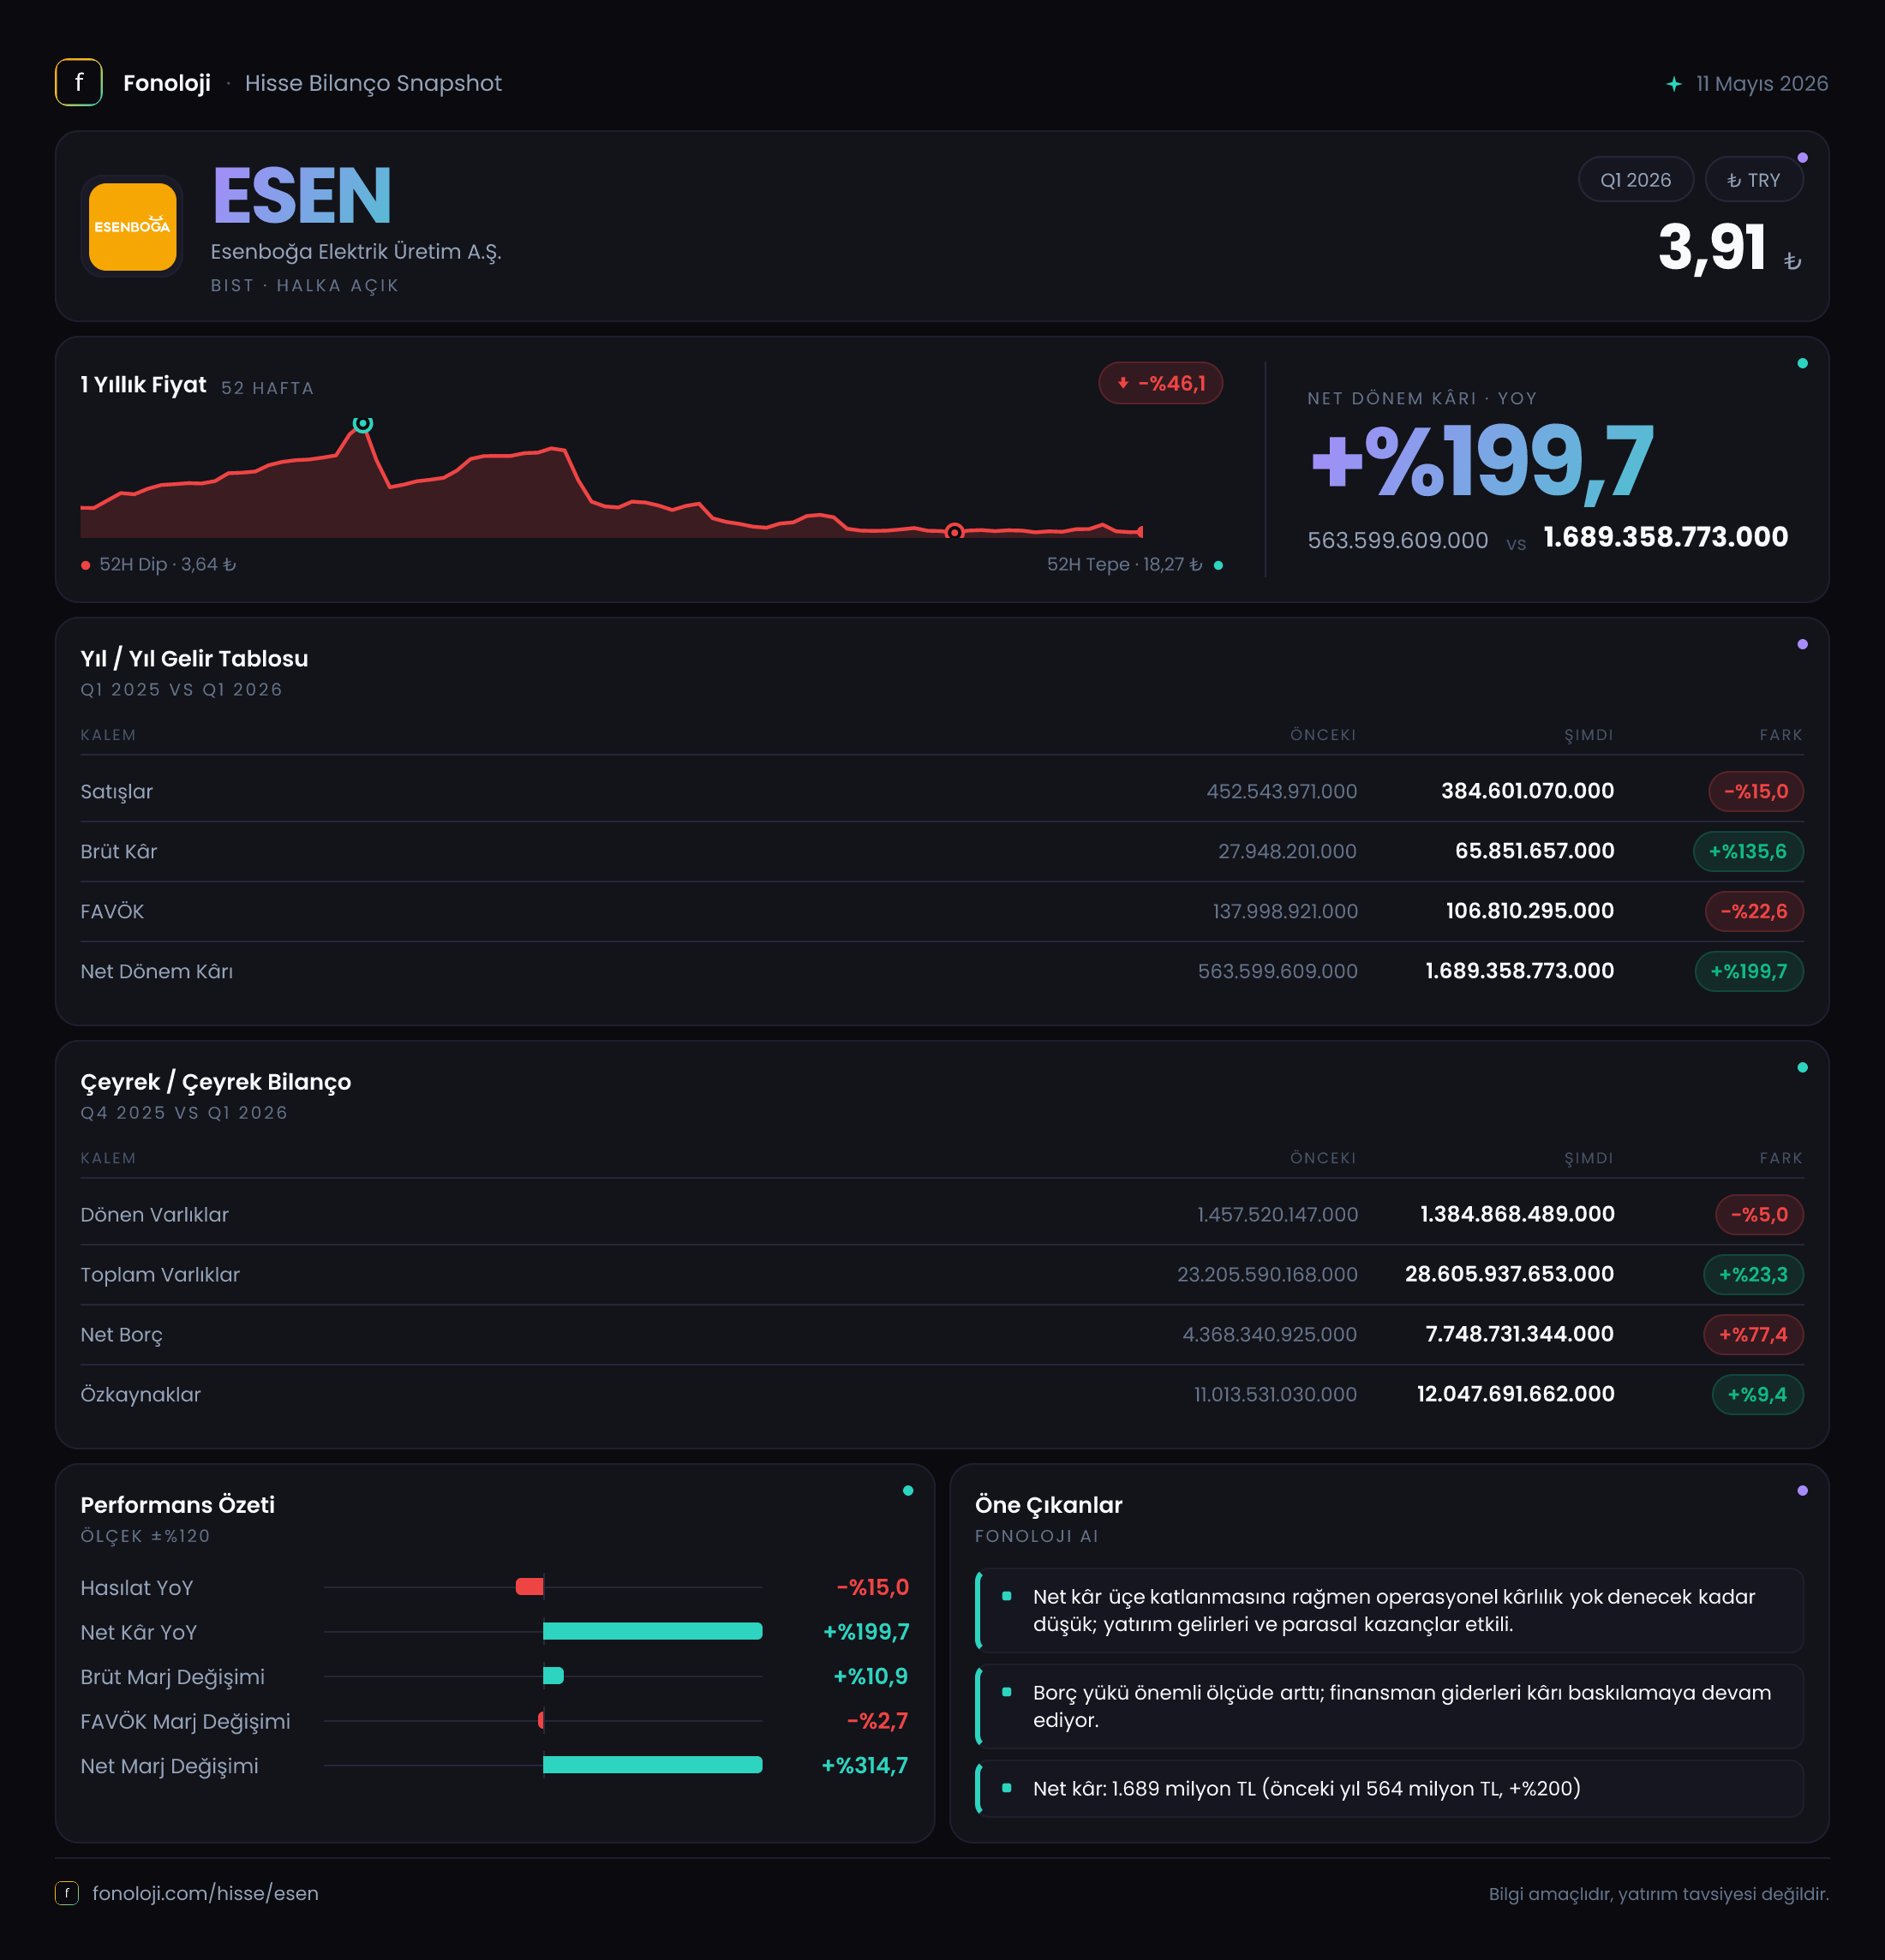Click the large +%199,7 net profit headline
Screen dimensions: 1885x1960
1482,461
